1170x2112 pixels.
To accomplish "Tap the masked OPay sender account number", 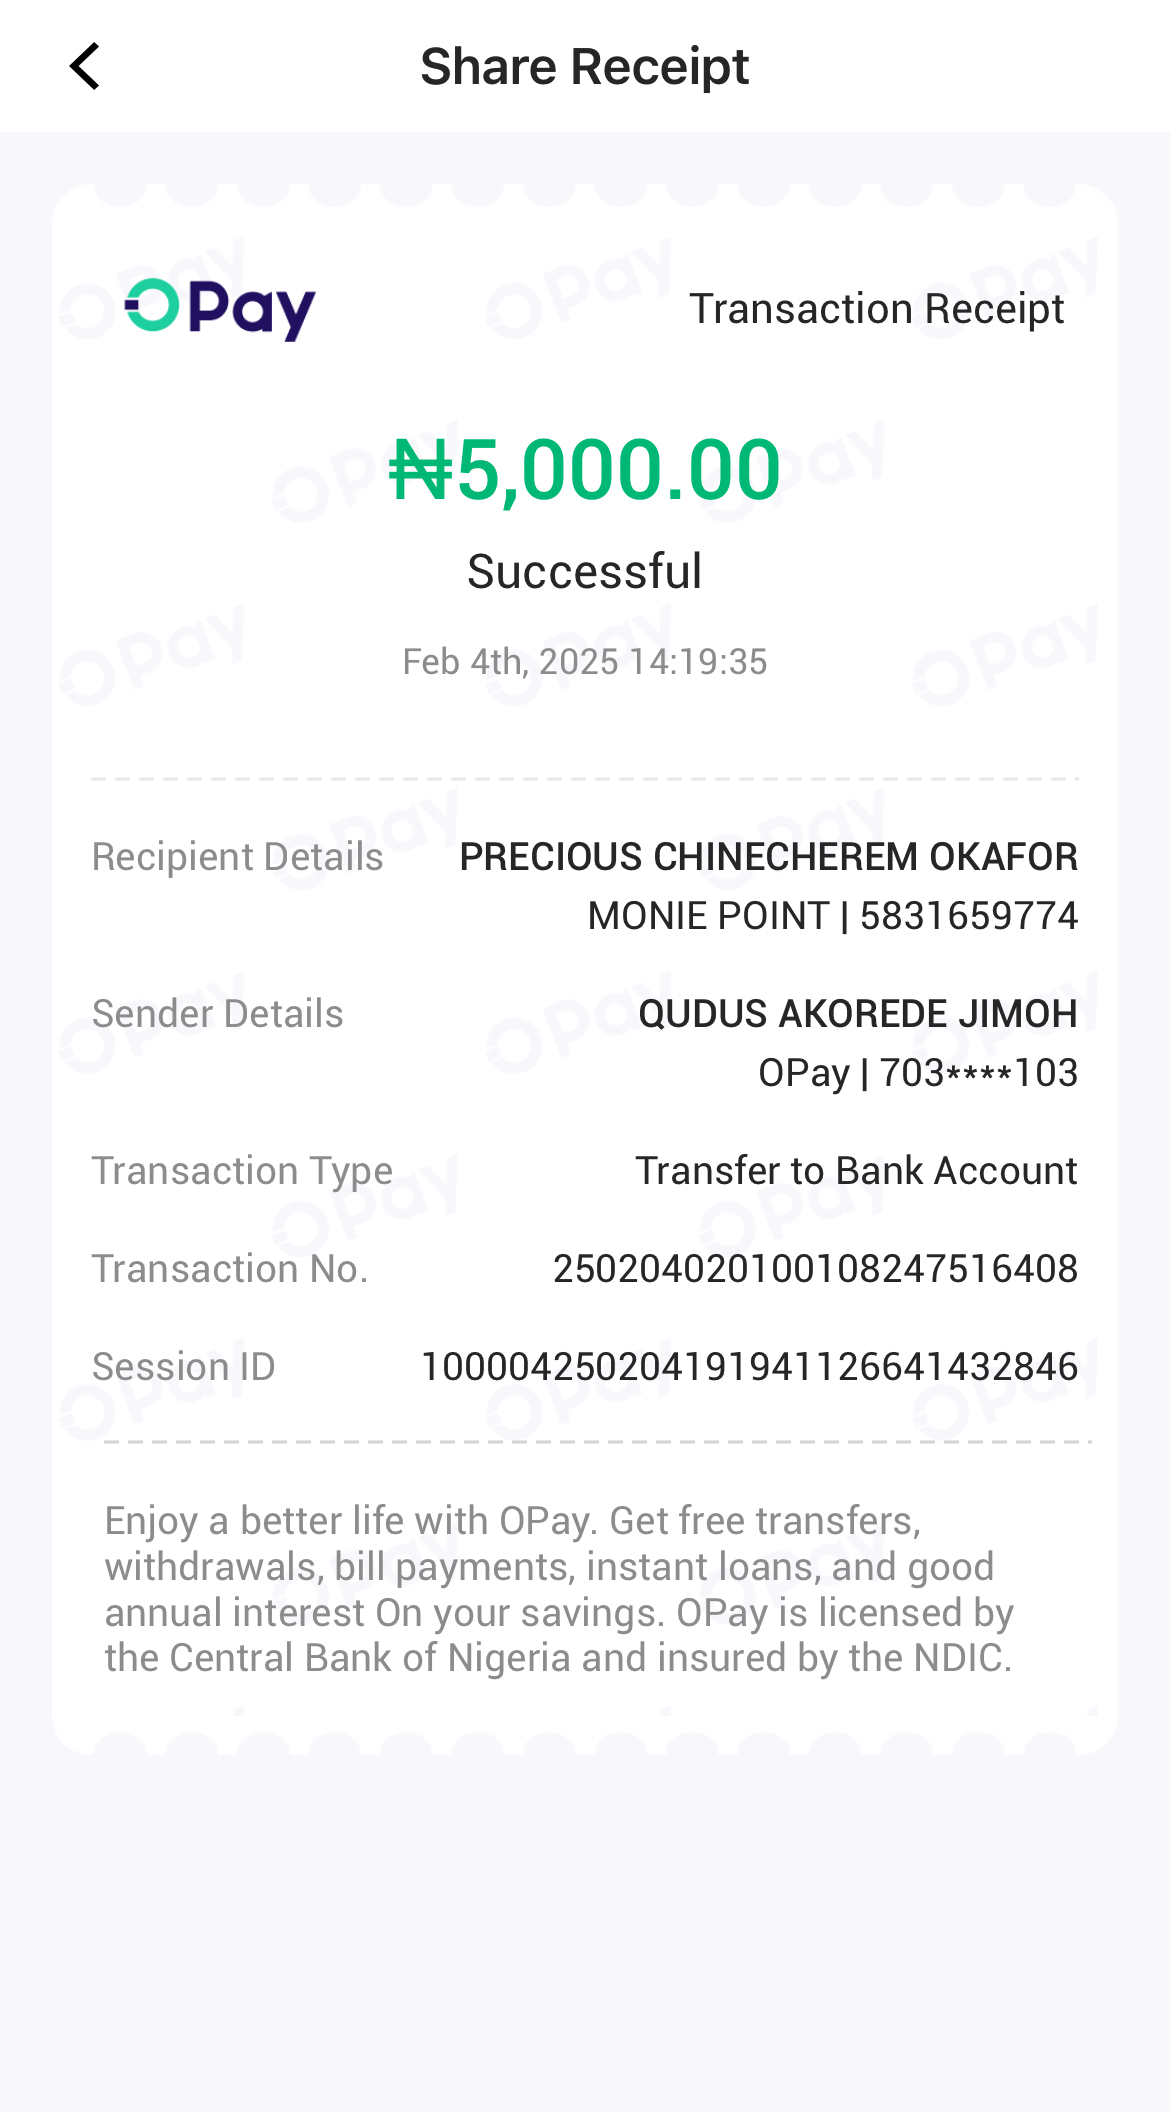I will click(x=917, y=1073).
